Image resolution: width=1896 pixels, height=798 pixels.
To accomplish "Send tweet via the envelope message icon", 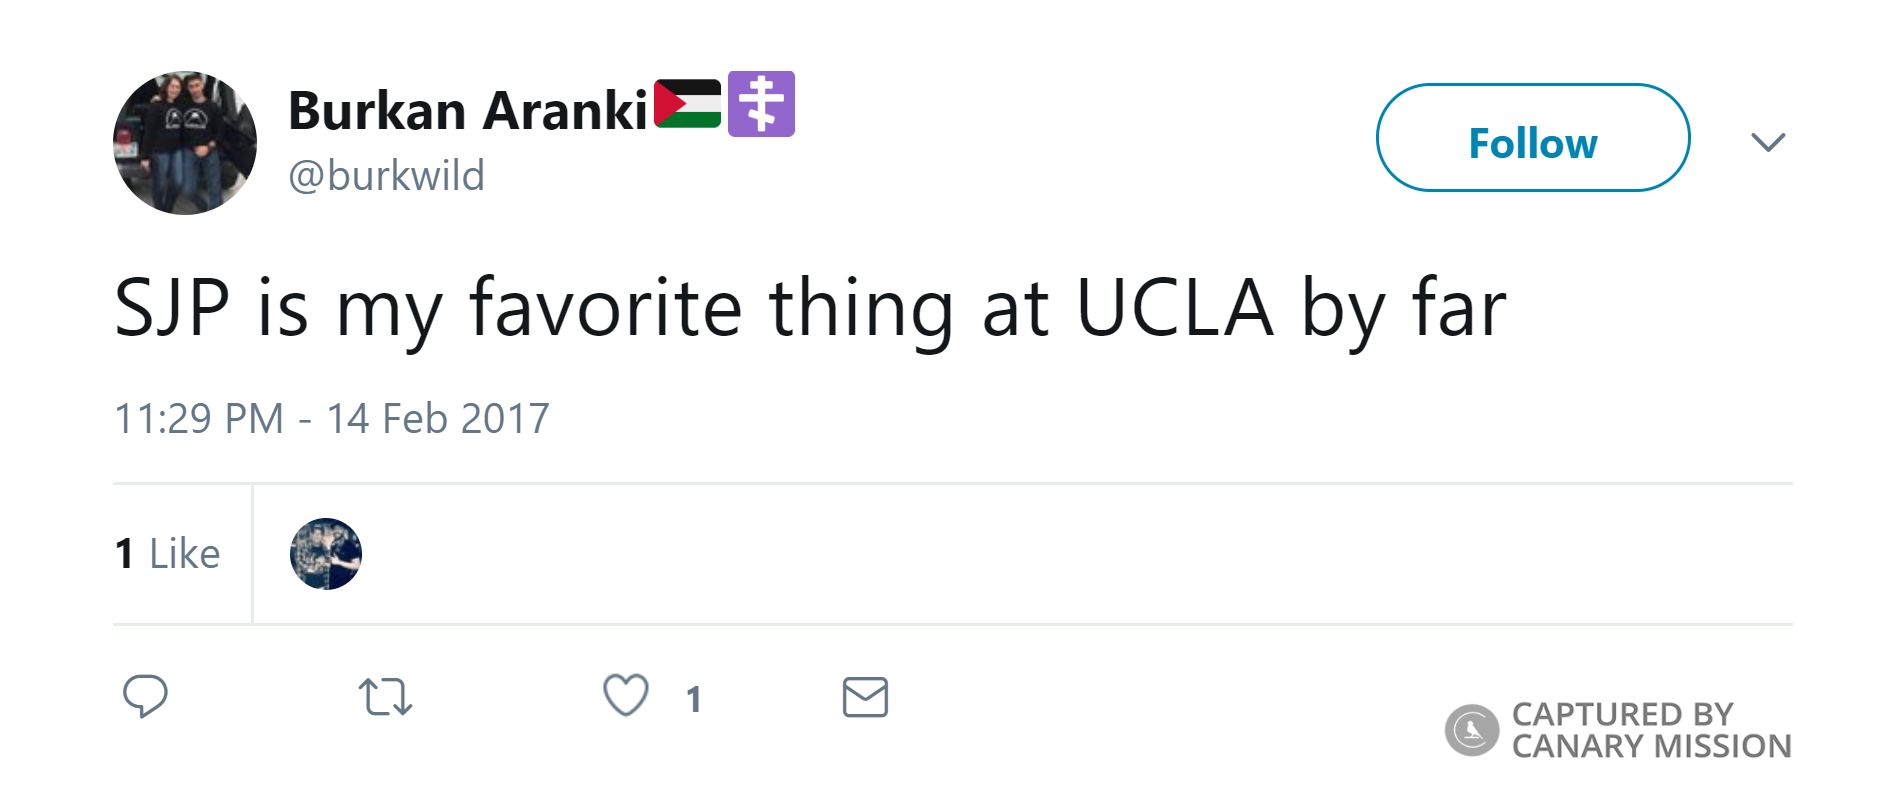I will (865, 697).
